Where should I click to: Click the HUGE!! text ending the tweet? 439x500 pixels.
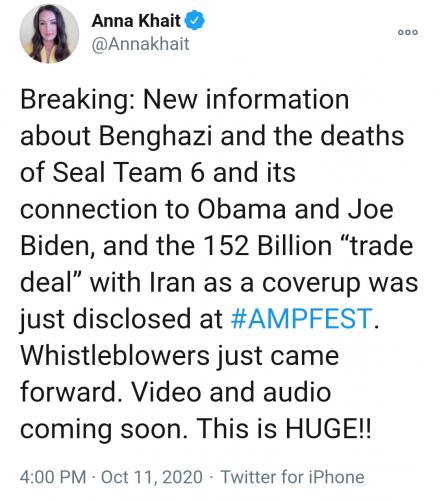point(328,429)
